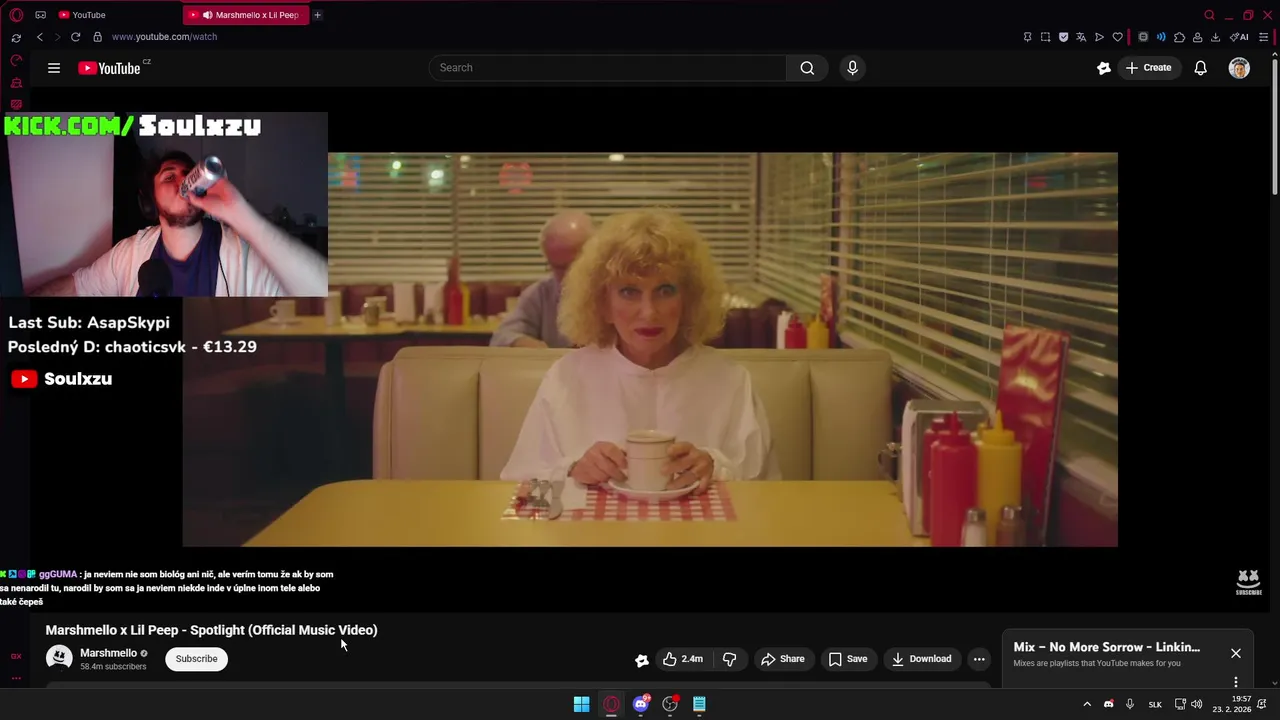Screen dimensions: 1280x720
Task: Open taskbar volume control
Action: [x=1196, y=704]
